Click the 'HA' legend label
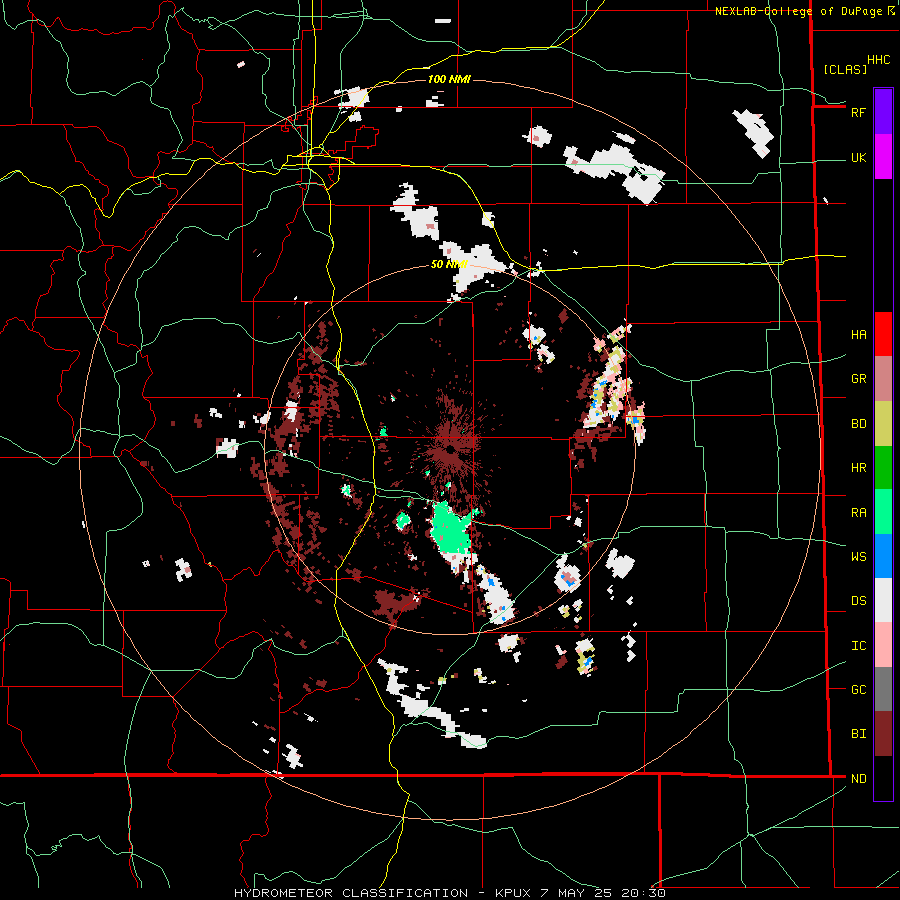 858,334
